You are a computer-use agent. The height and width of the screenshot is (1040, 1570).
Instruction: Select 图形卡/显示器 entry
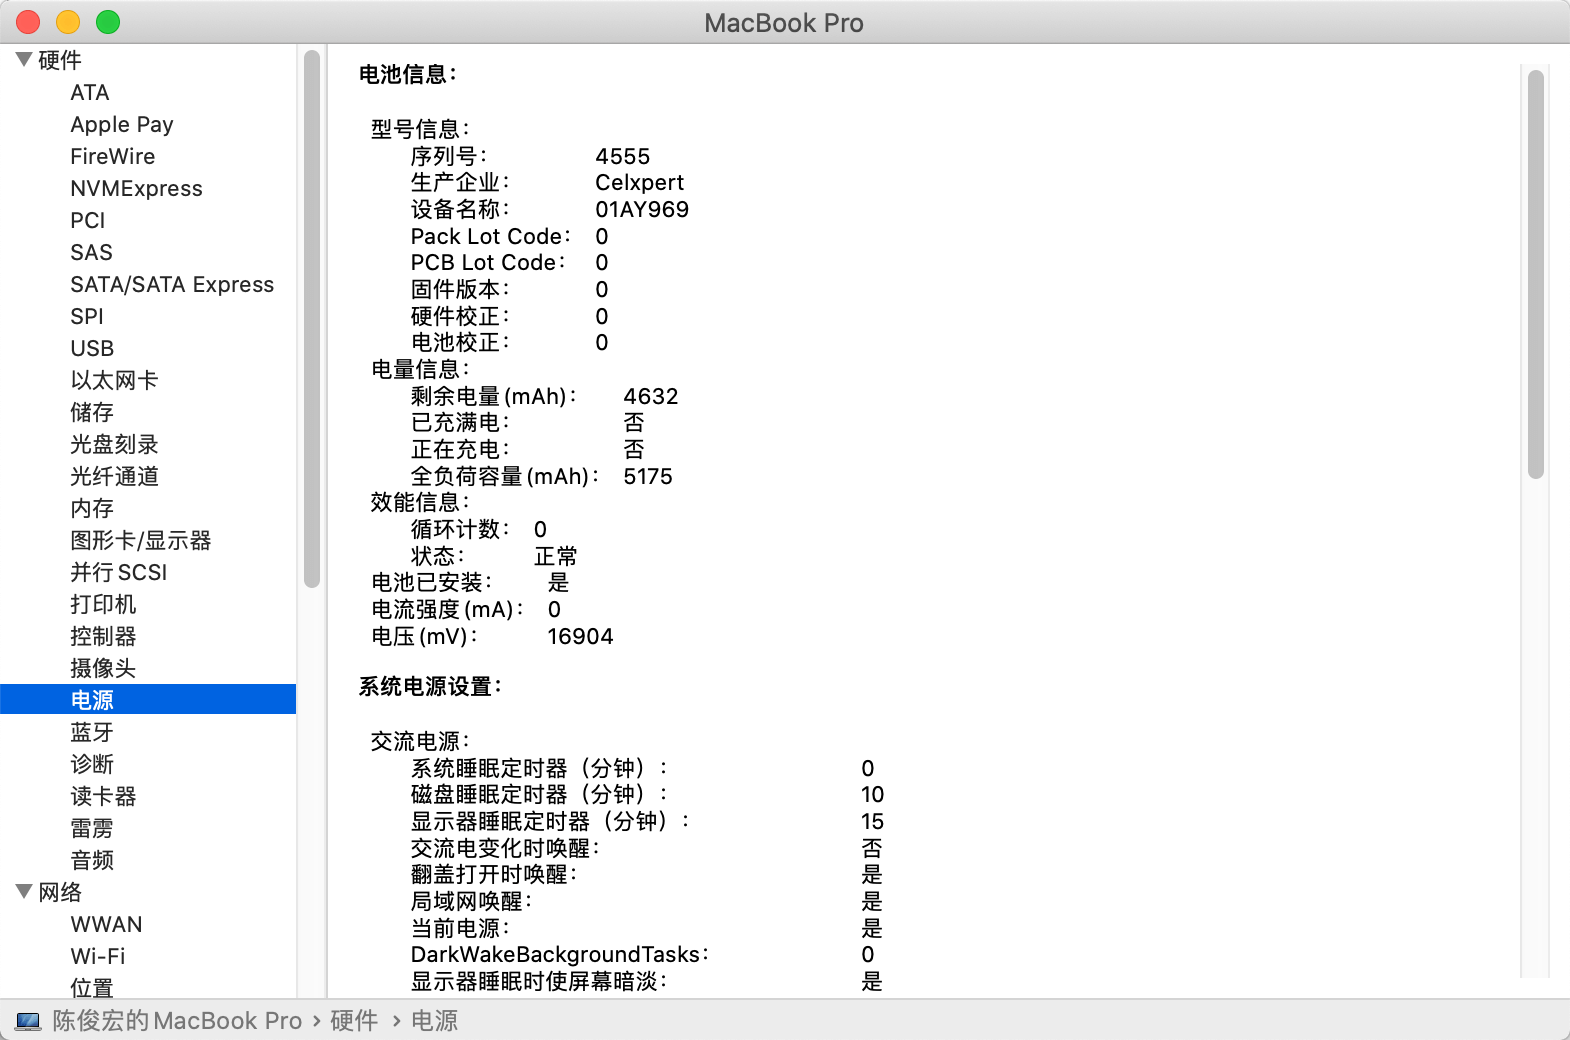pos(141,540)
